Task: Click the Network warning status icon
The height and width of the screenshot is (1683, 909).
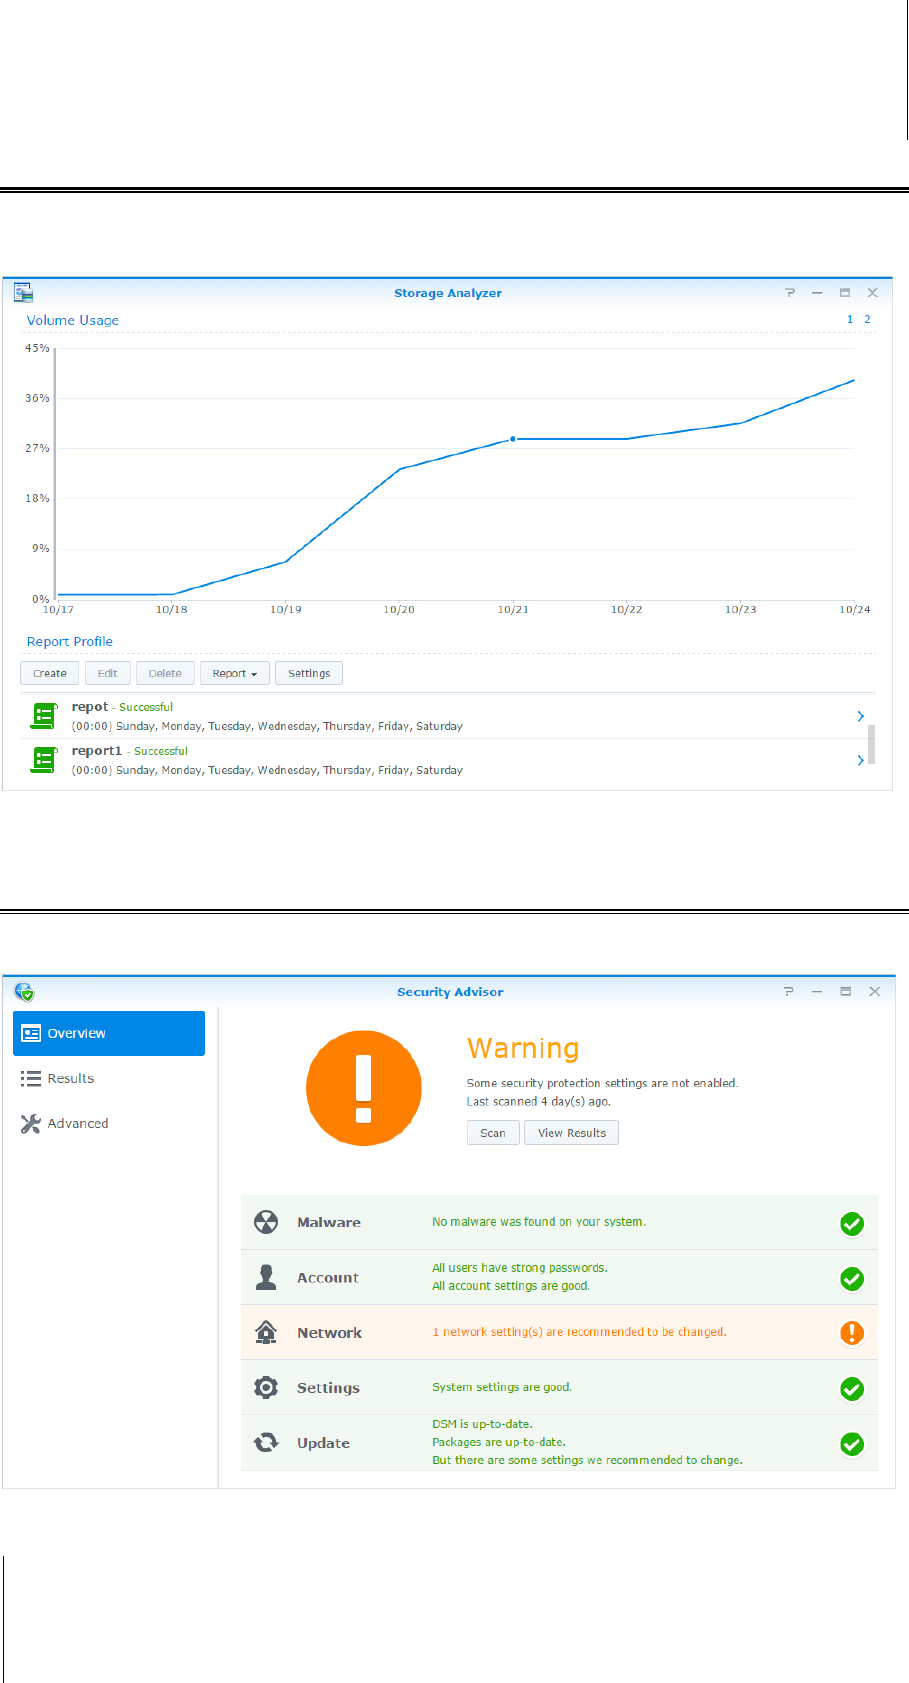Action: 852,1333
